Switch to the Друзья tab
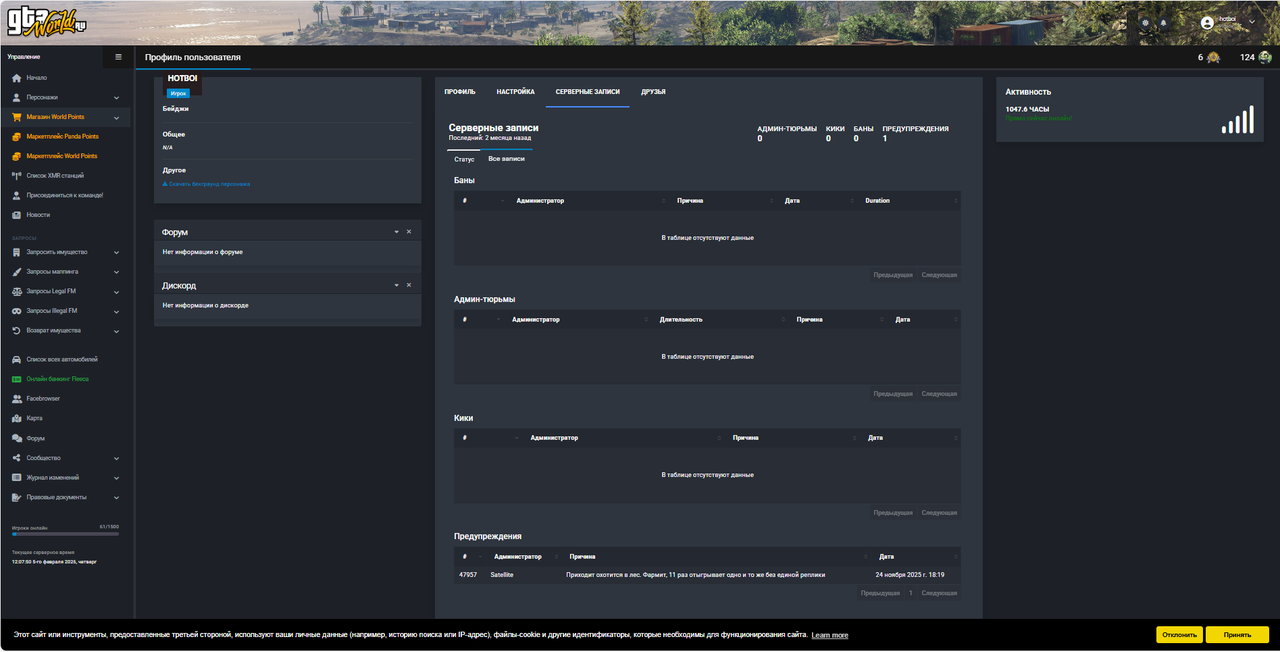The width and height of the screenshot is (1280, 652). point(653,92)
